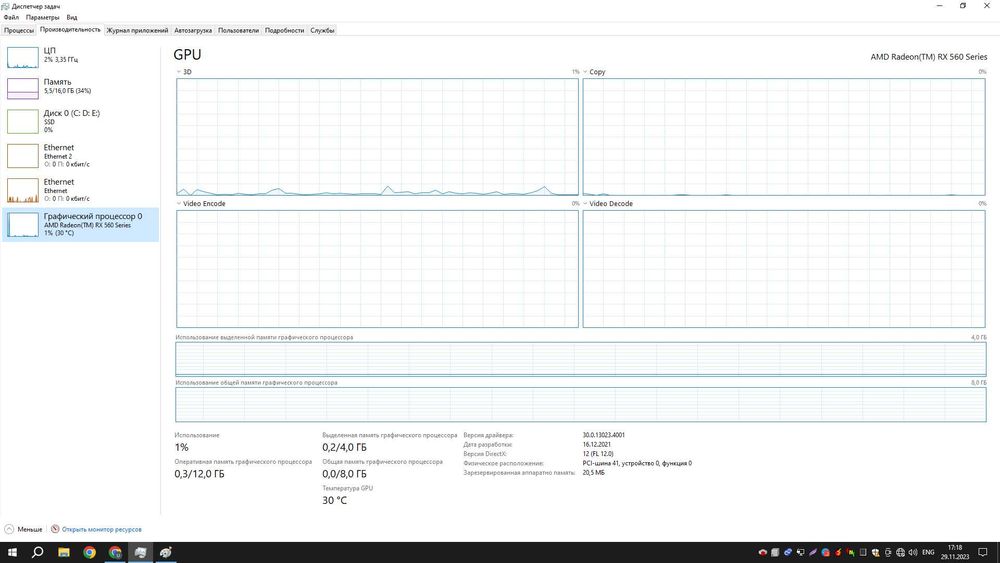Click the Video Encode usage graph
The width and height of the screenshot is (1000, 563).
coord(378,269)
